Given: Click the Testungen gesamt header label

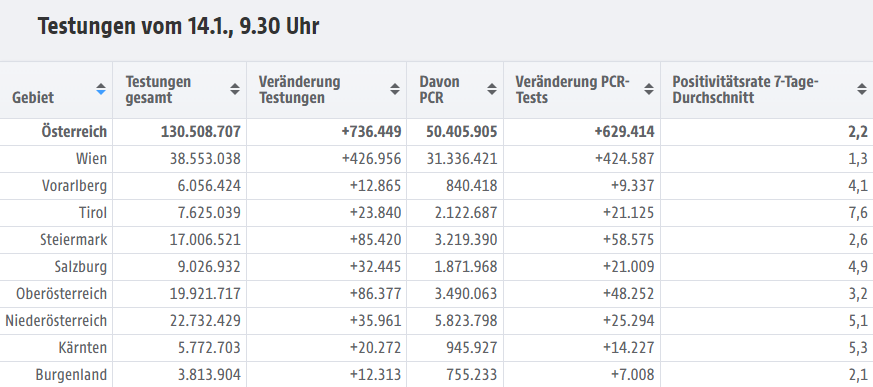Looking at the screenshot, I should (158, 90).
